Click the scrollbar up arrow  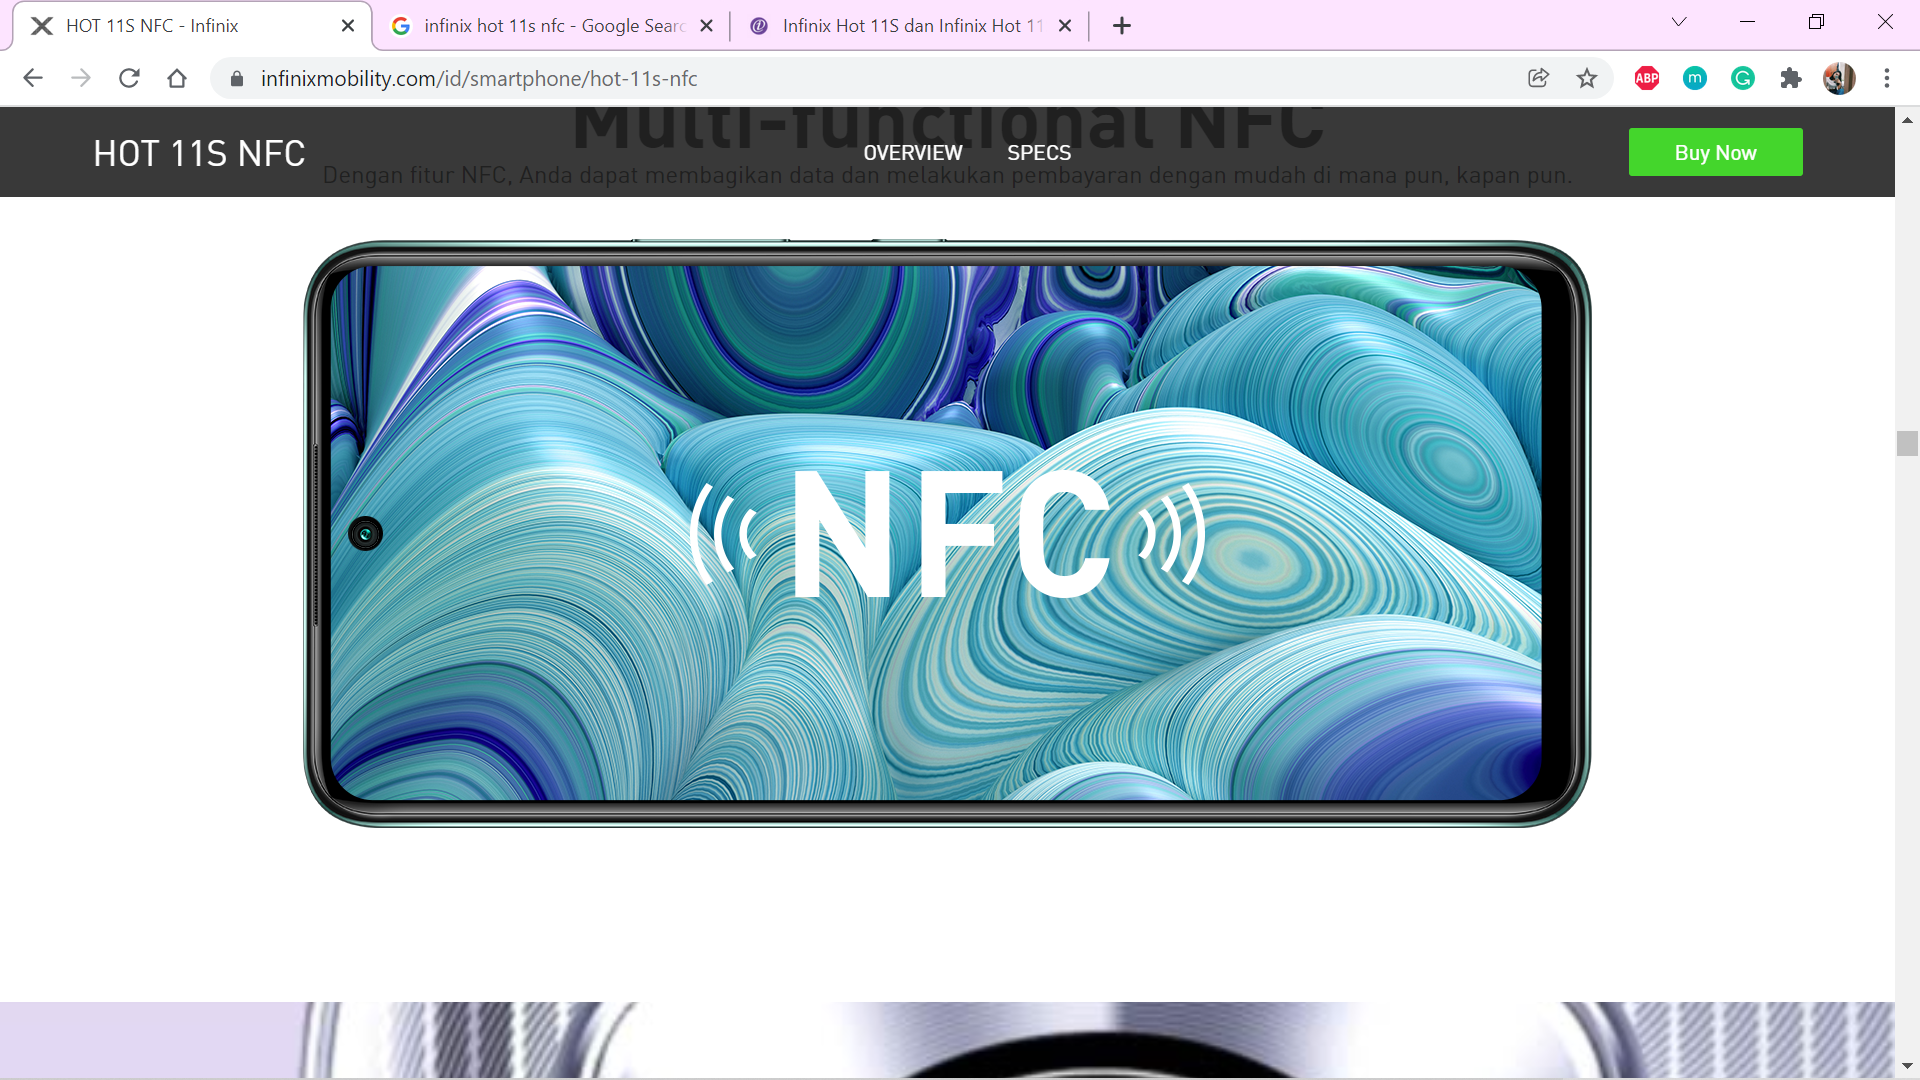(x=1907, y=119)
